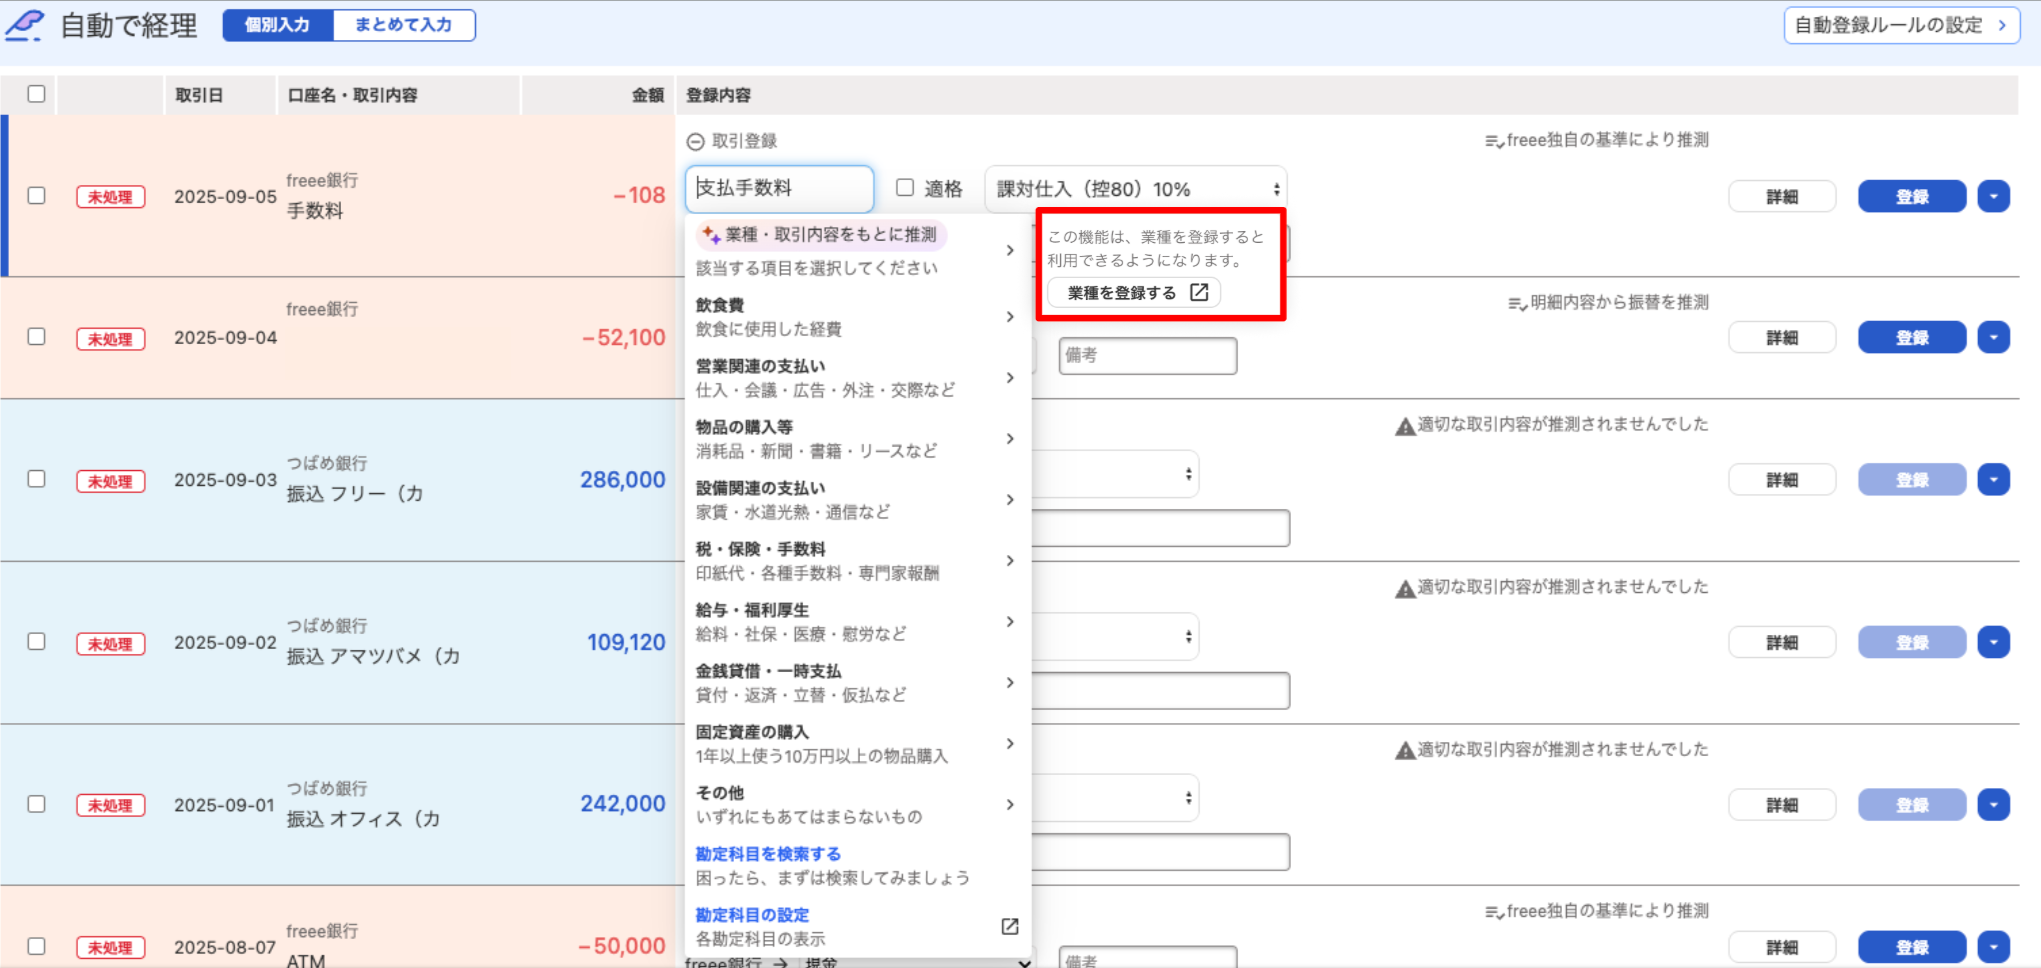Screen dimensions: 2041x968
Task: Expand the 営業関連の支払い category
Action: tap(857, 378)
